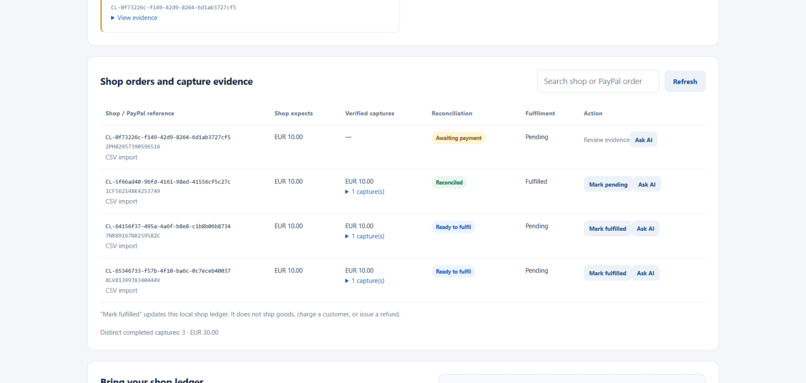Mark order CL-65346733 as fulfilled
Screen dimensions: 806x383
coord(608,273)
